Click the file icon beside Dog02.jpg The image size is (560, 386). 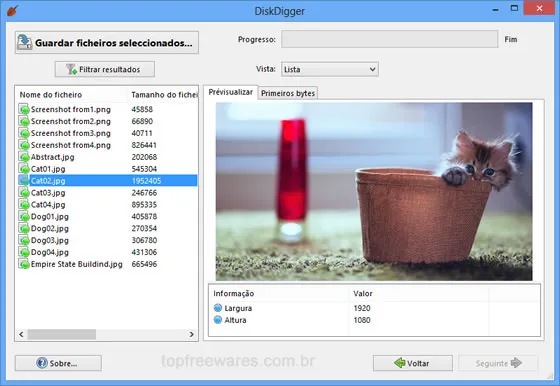[24, 228]
